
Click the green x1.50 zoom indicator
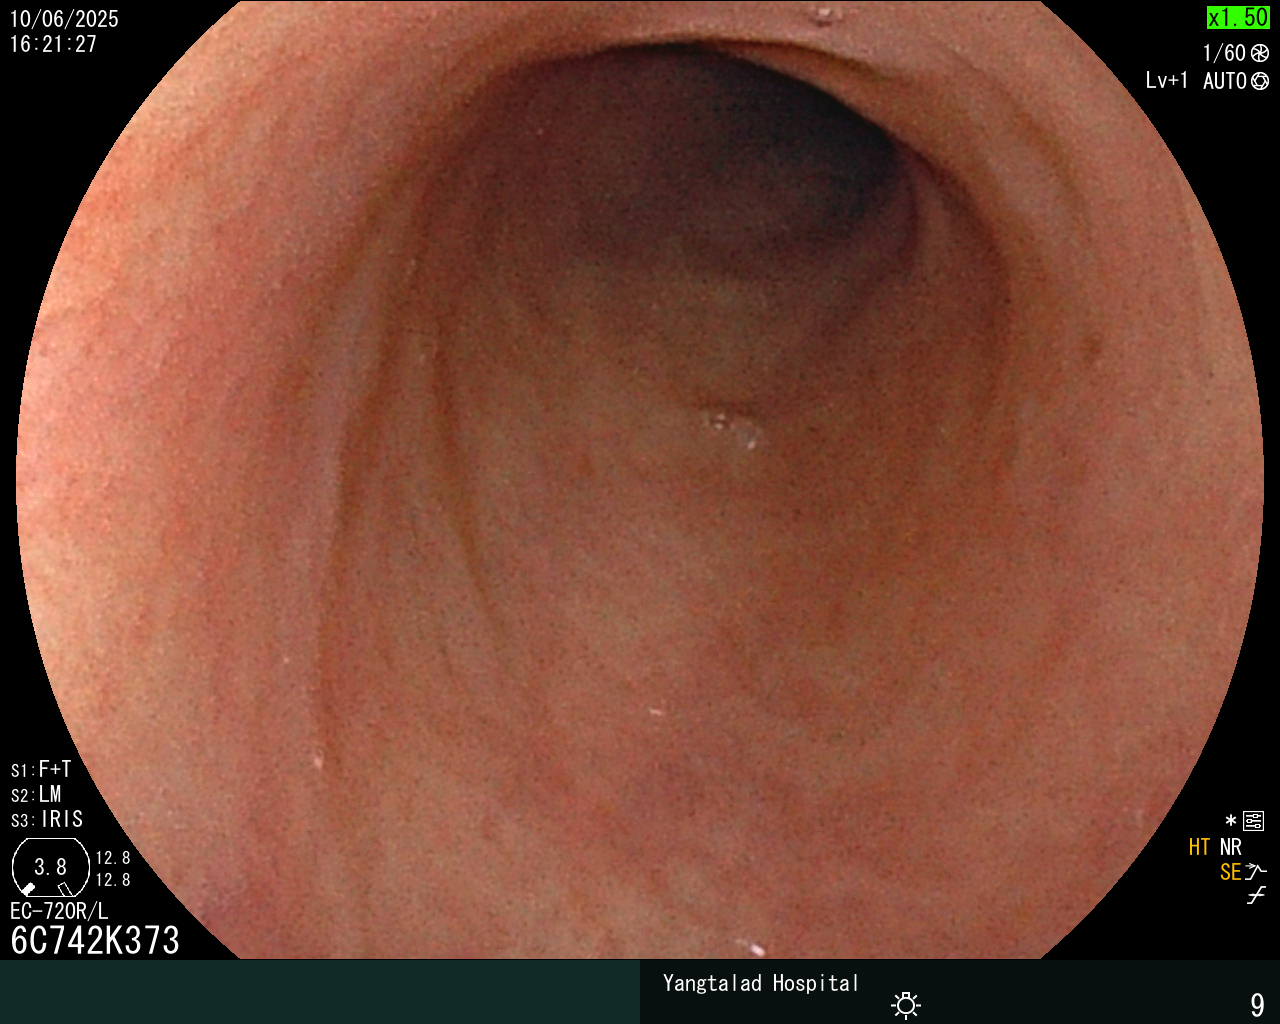1238,18
